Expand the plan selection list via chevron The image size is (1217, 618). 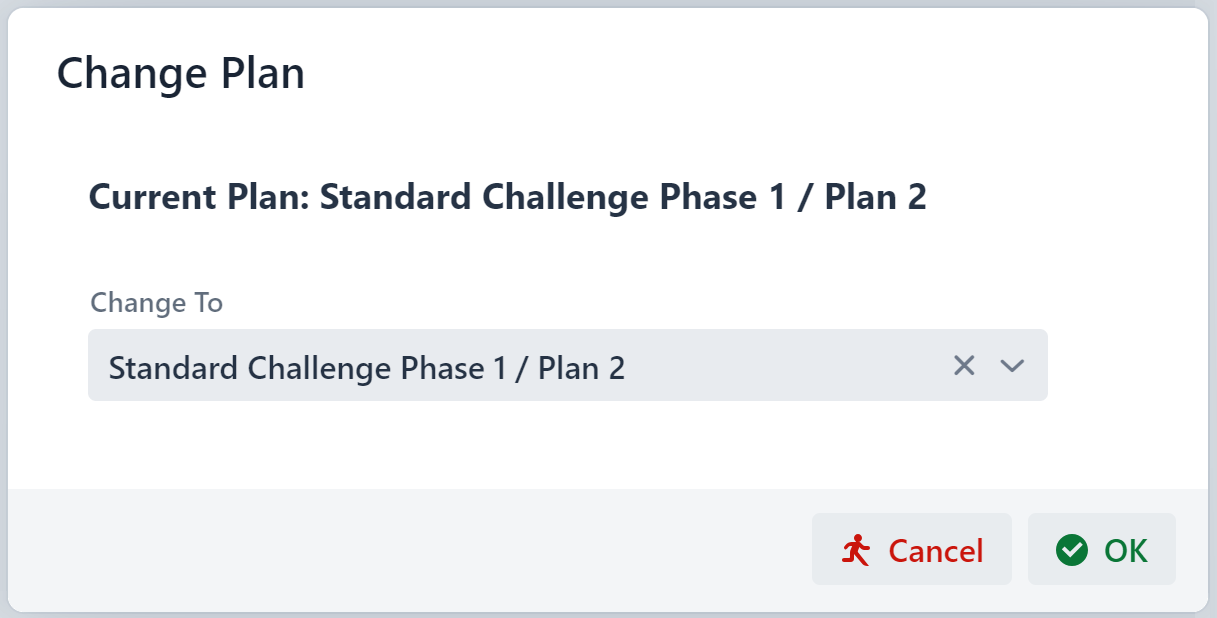pyautogui.click(x=1012, y=366)
